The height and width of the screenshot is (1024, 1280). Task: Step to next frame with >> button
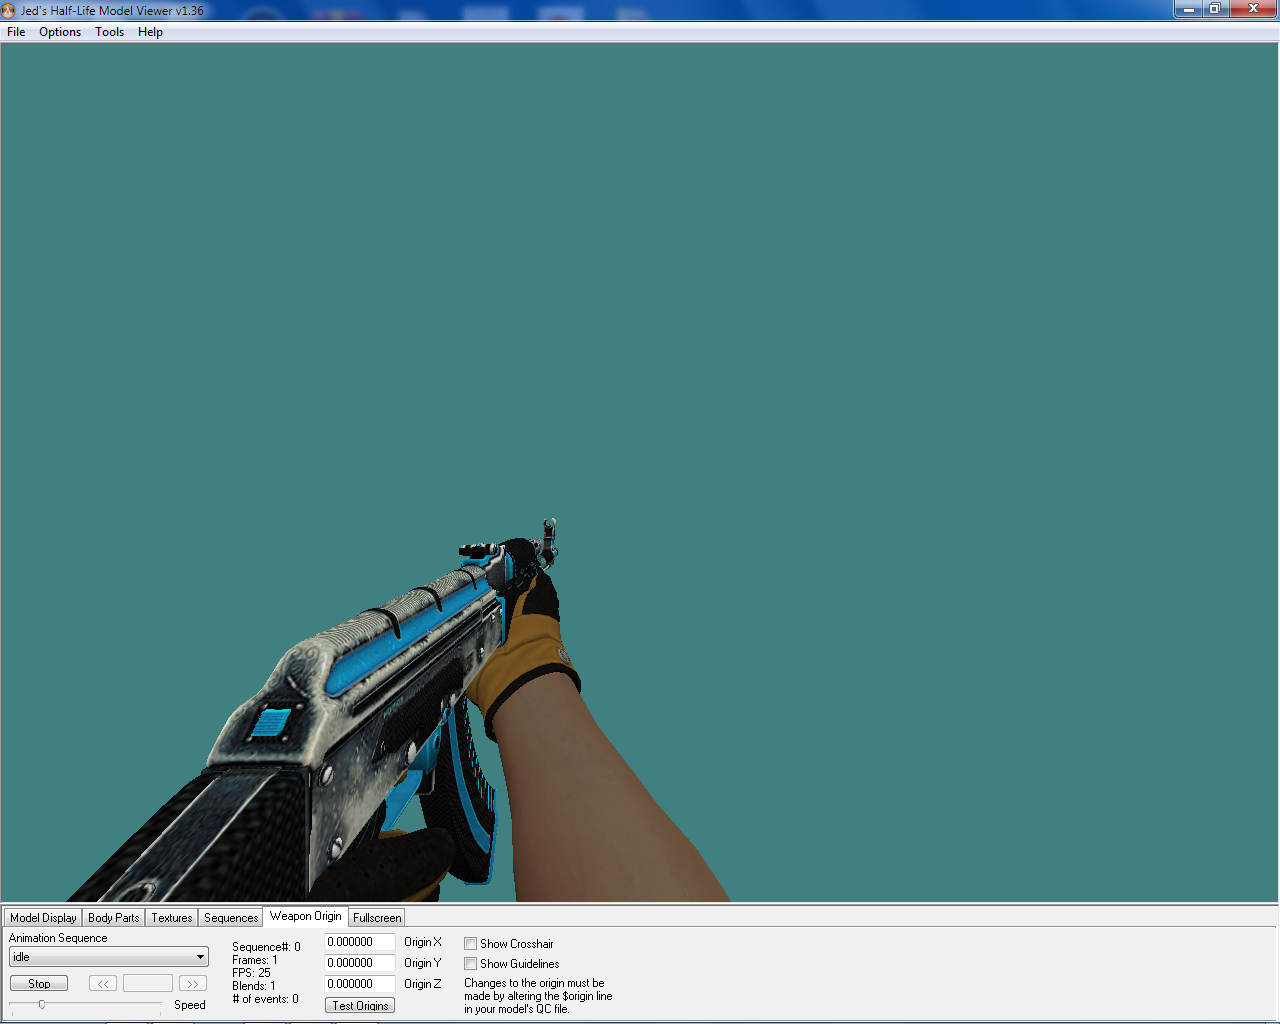pyautogui.click(x=193, y=984)
